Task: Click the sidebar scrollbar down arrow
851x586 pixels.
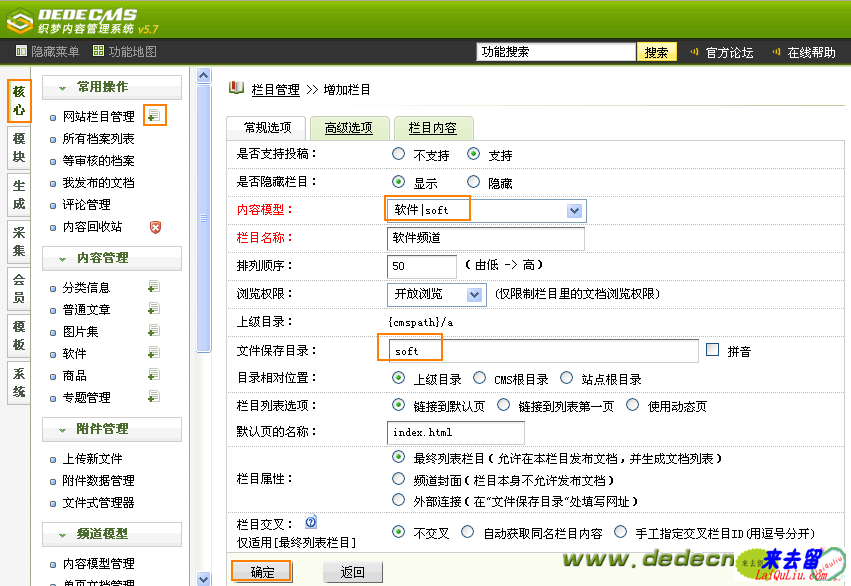Action: point(204,578)
